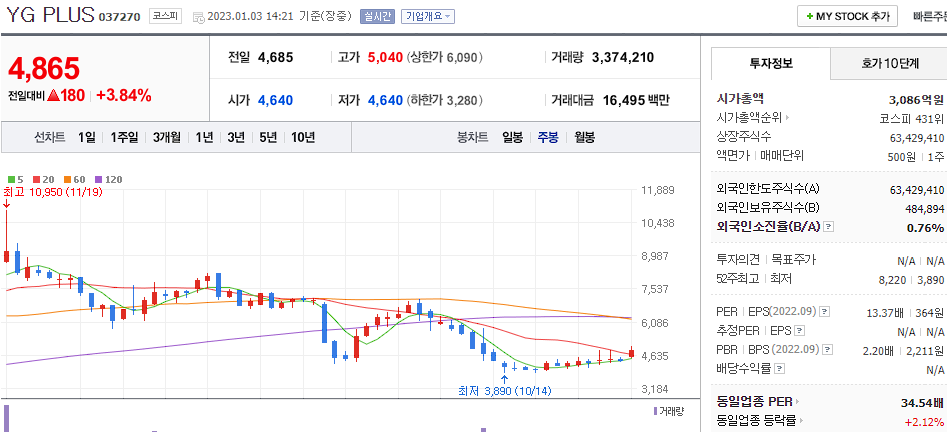
Task: Show the 월봉 candle chart
Action: point(585,137)
